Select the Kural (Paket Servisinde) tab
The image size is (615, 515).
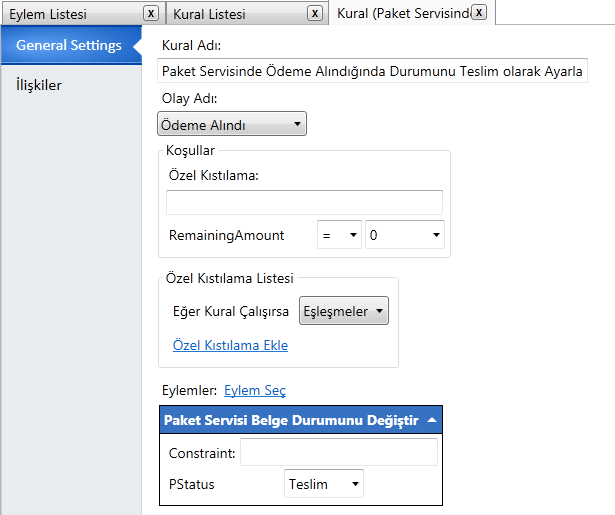[x=402, y=14]
